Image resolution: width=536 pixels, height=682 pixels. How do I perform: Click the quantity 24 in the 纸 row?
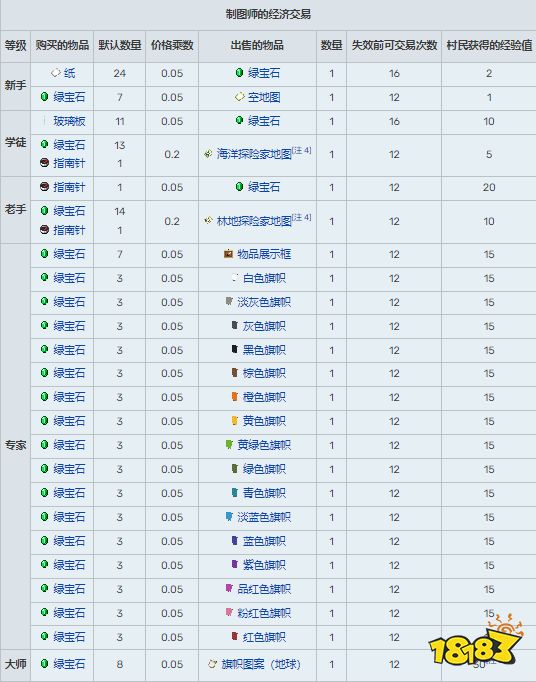(120, 74)
